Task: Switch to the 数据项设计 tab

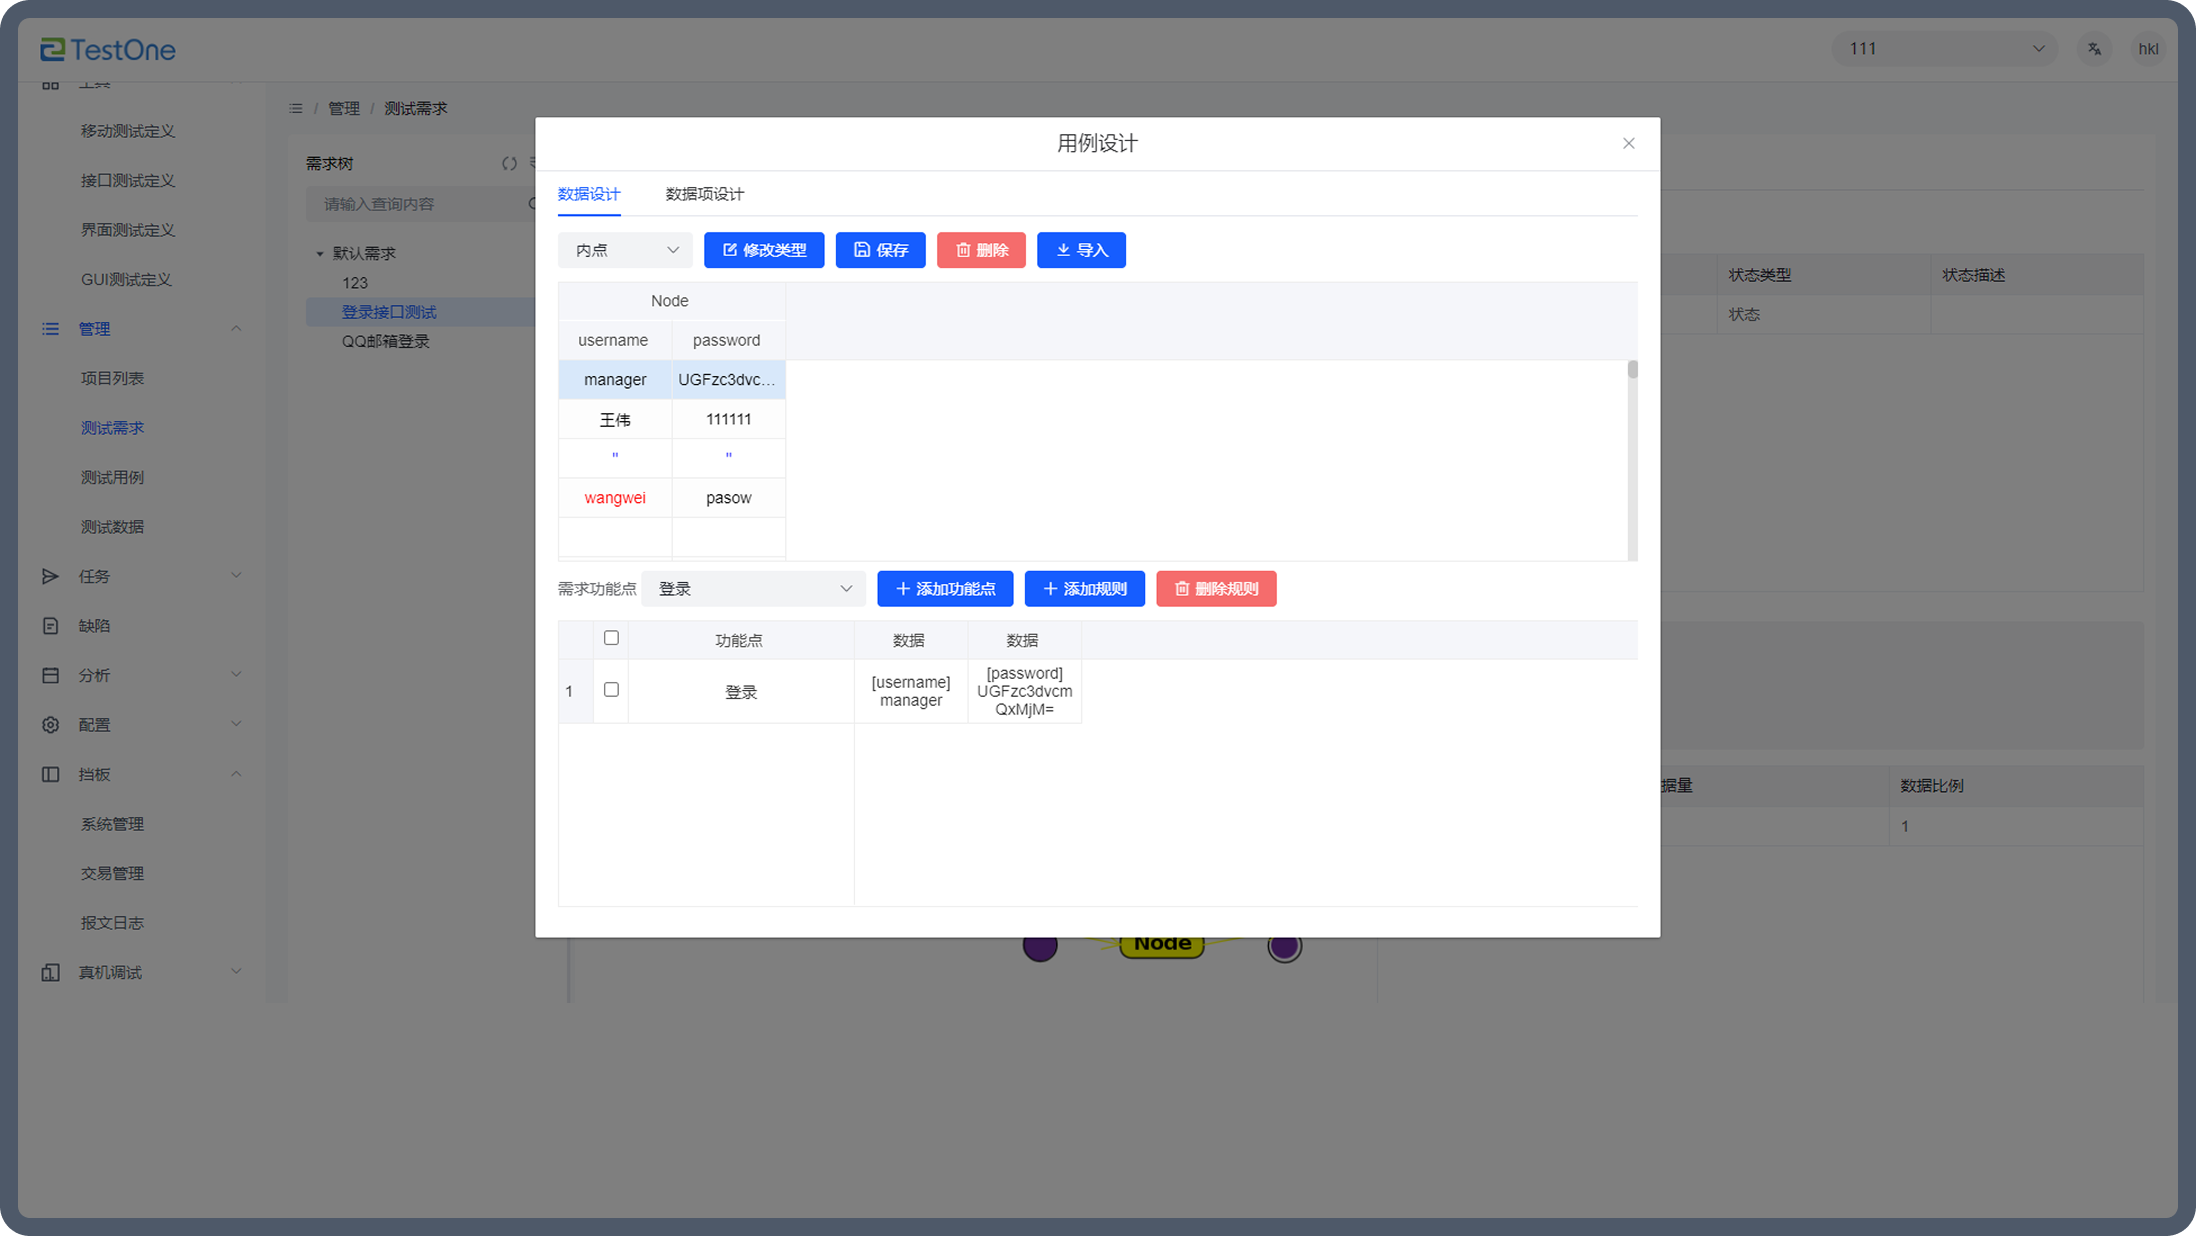Action: (x=704, y=194)
